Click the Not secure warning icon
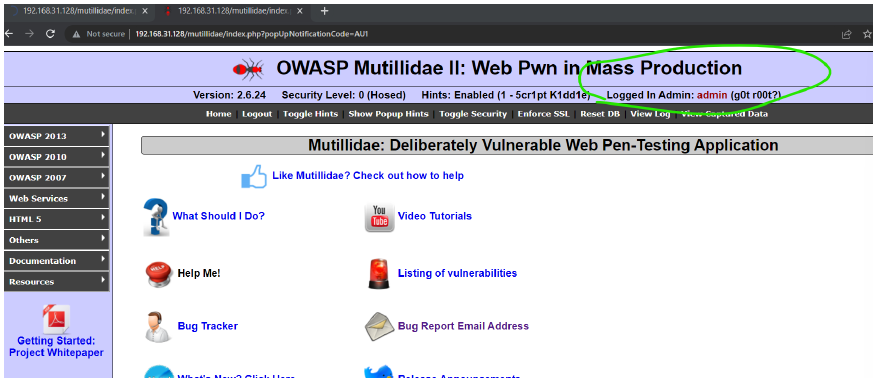Screen dimensions: 877x382 [77, 34]
